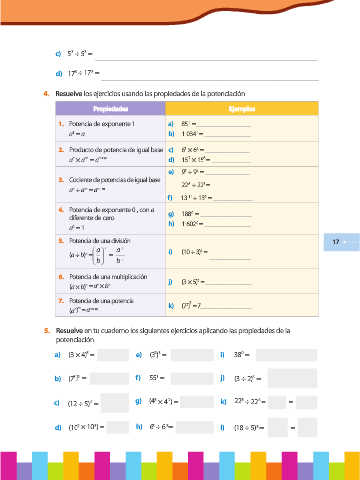Viewport: 360px width, 480px height.
Task: Click the gray answer box for 5e)
Action: 192,355
